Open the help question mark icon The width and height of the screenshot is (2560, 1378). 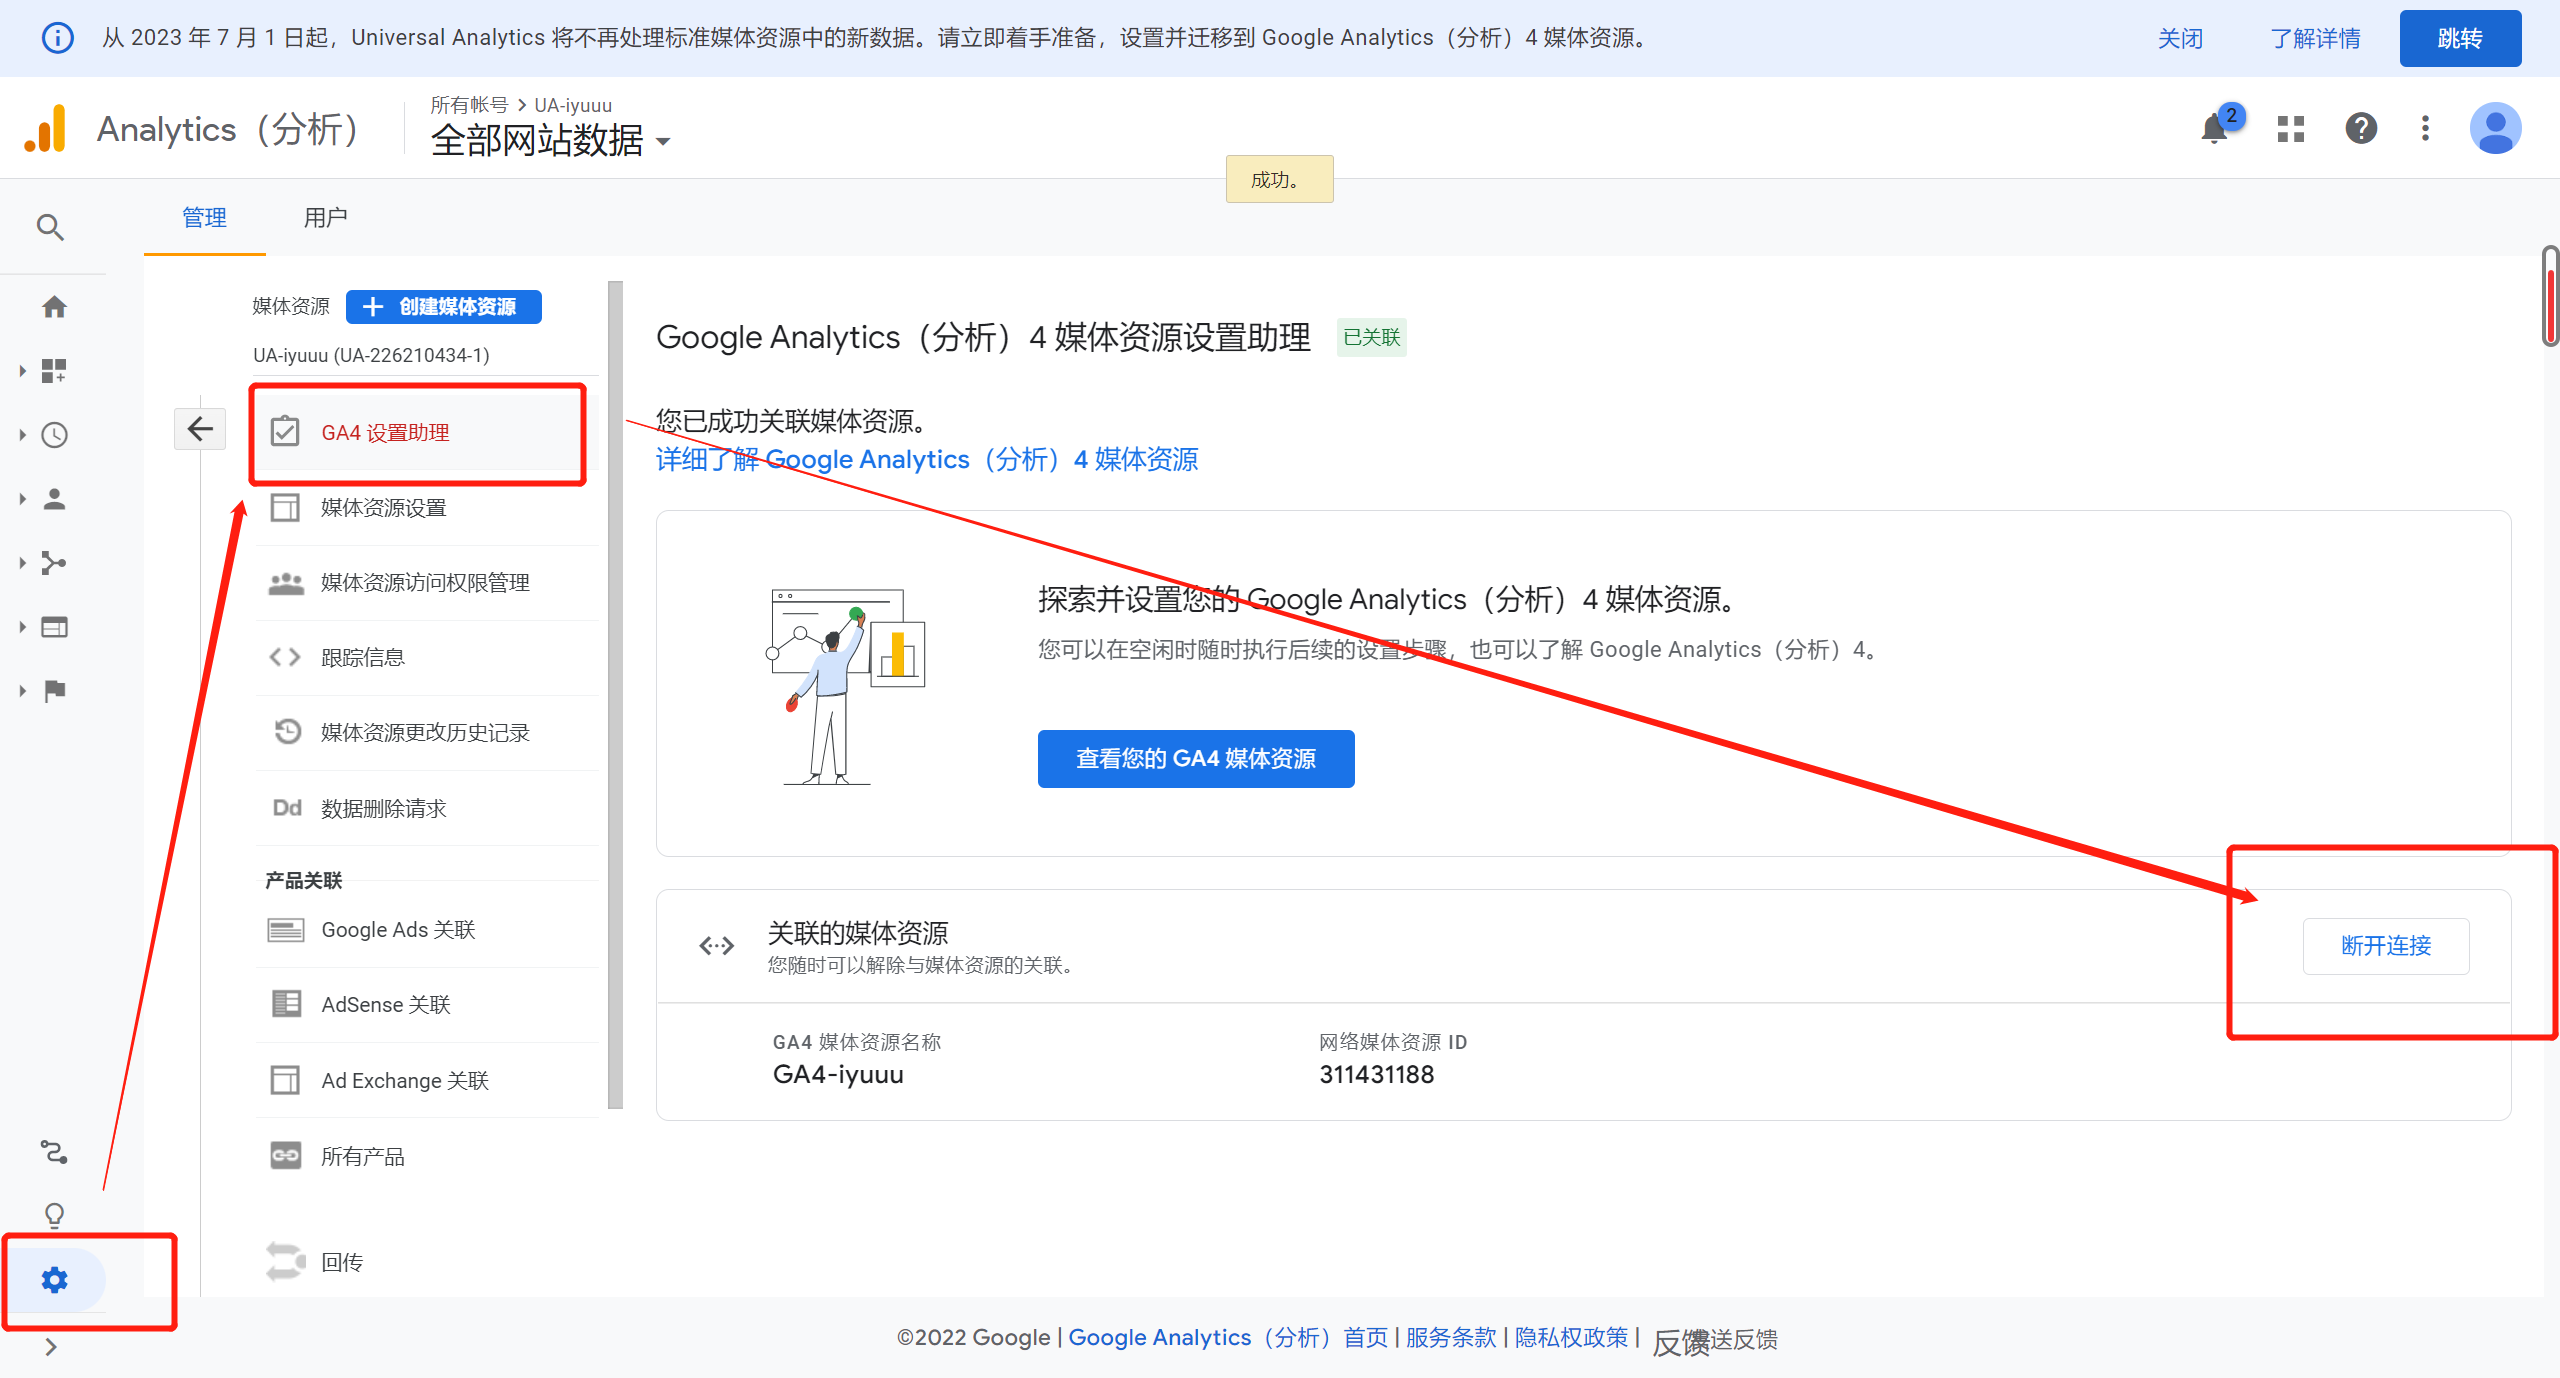[x=2359, y=128]
